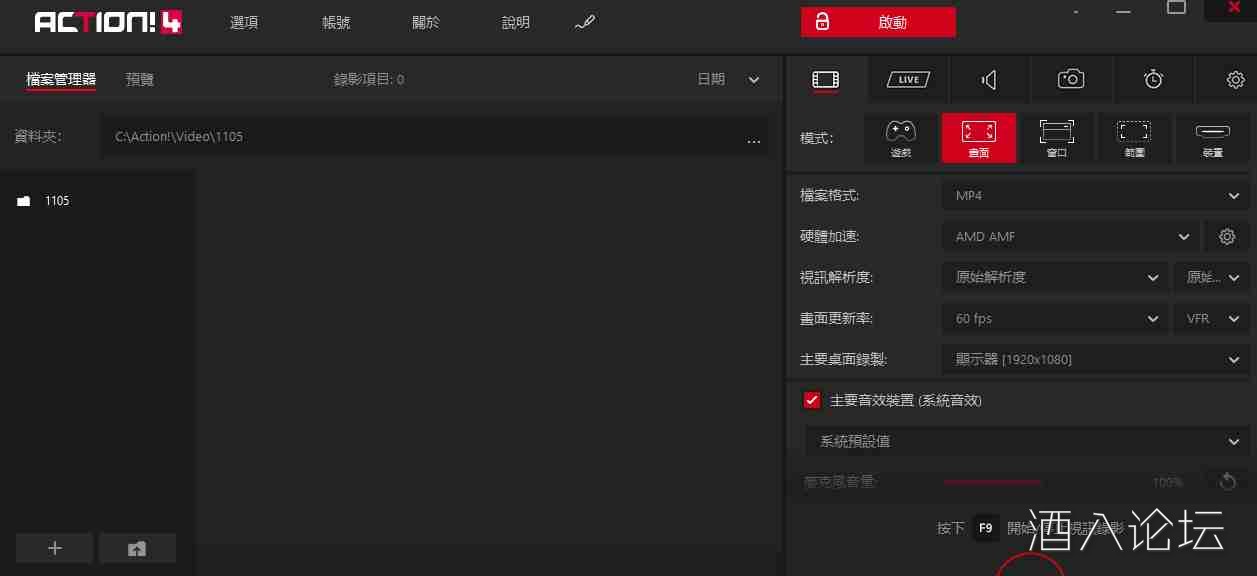The height and width of the screenshot is (576, 1257).
Task: Open the VFR dropdown
Action: coord(1211,318)
